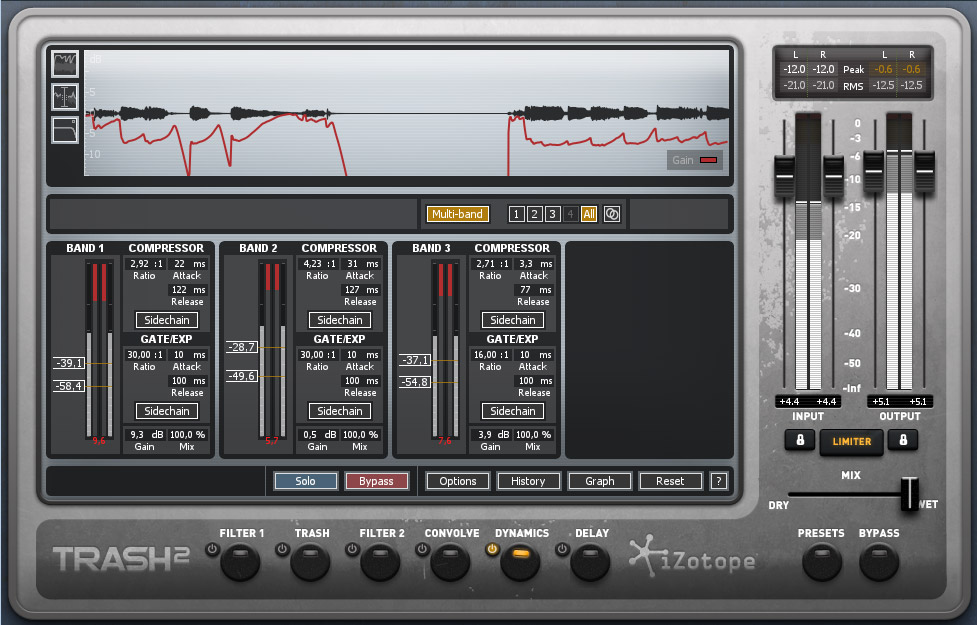The image size is (977, 625).
Task: Open help with the ? icon
Action: coord(718,481)
